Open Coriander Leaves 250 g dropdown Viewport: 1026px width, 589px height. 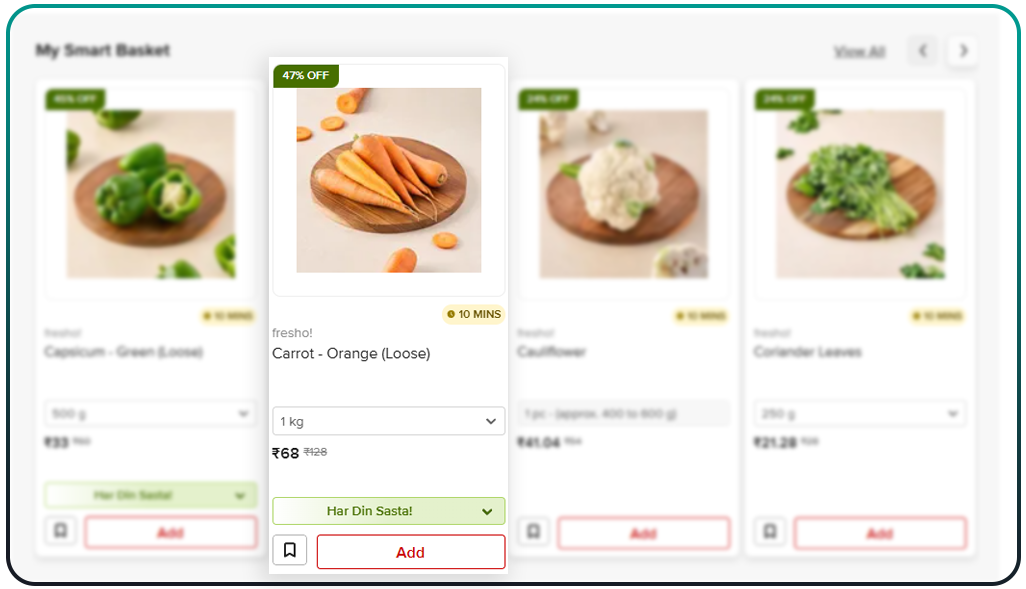point(859,414)
